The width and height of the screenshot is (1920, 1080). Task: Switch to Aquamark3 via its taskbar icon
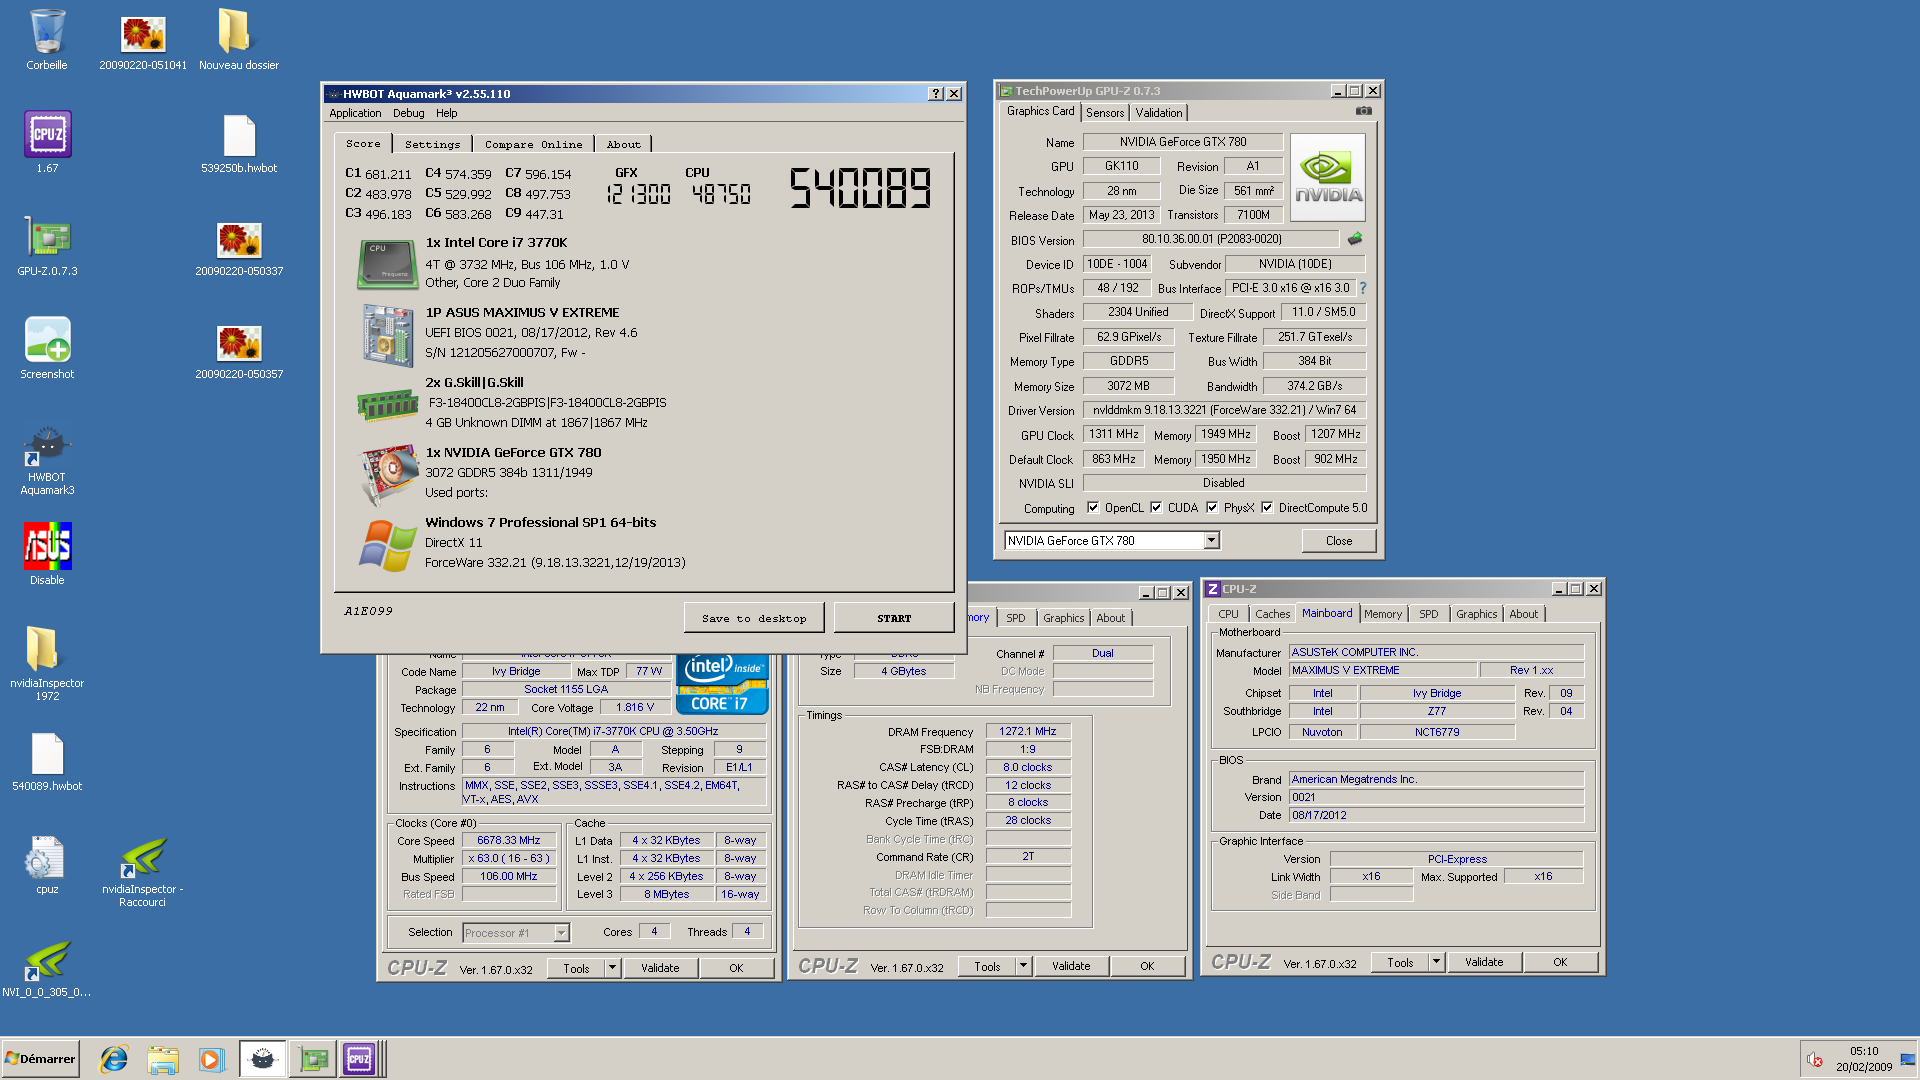pyautogui.click(x=262, y=1059)
